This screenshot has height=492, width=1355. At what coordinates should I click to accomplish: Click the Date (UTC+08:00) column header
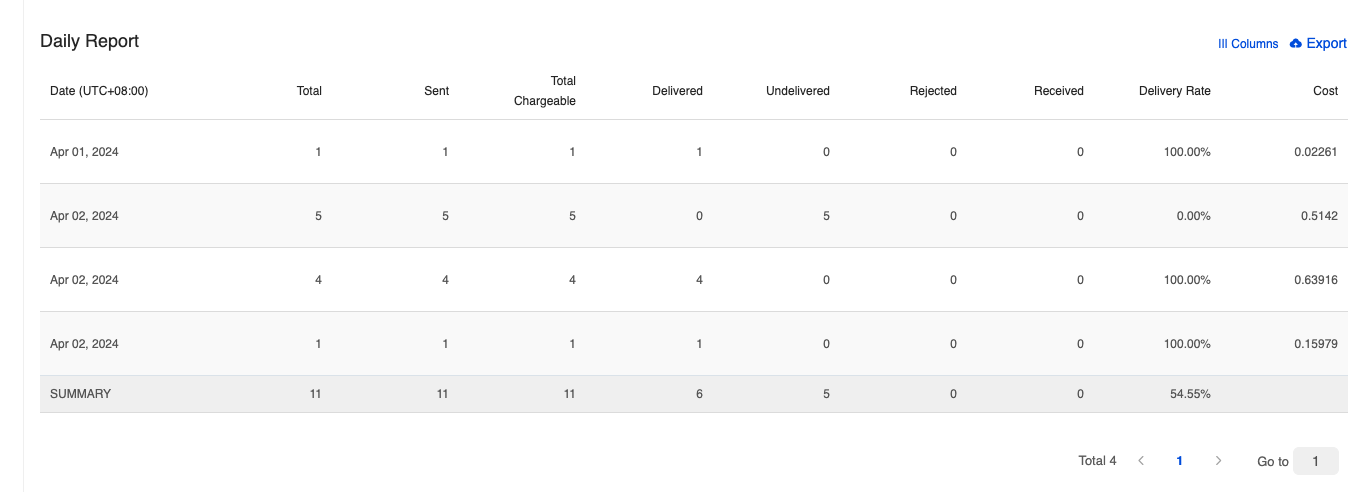[x=99, y=91]
